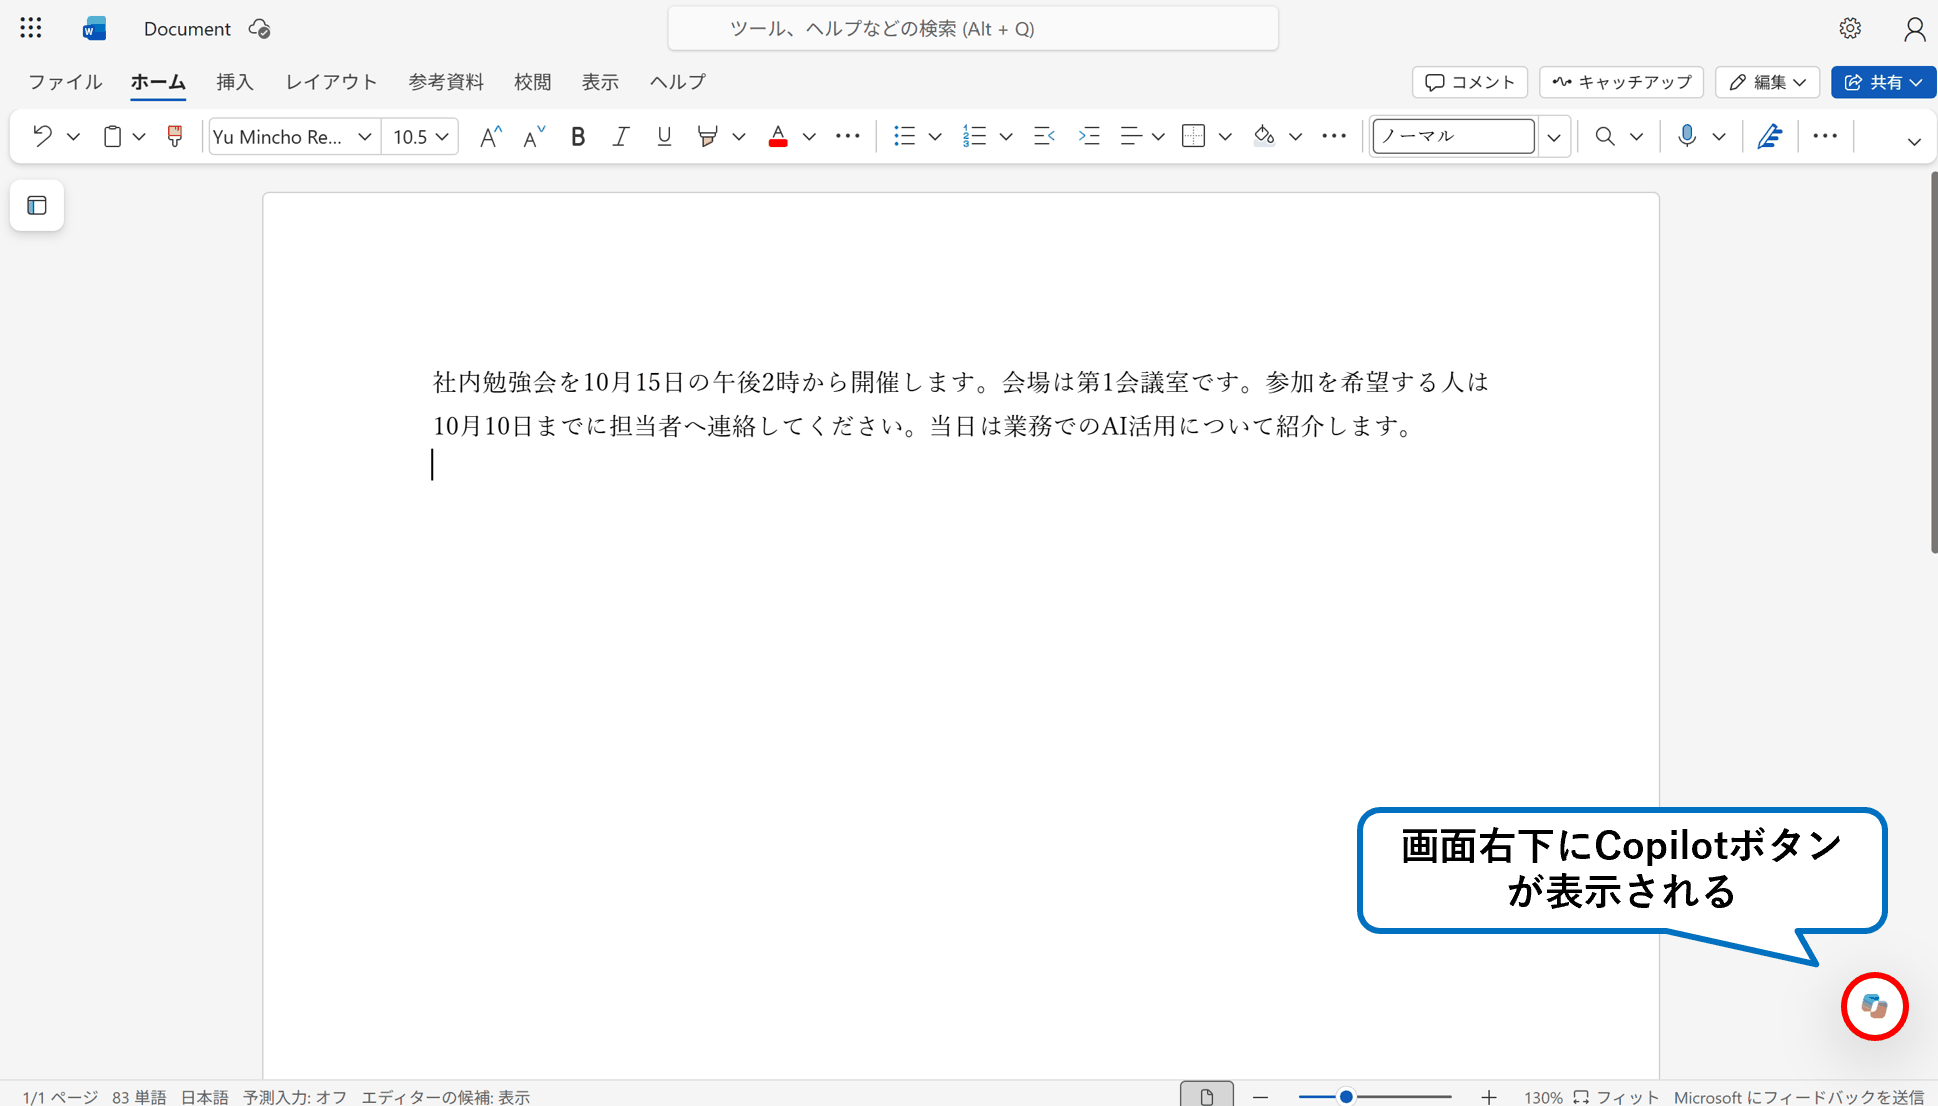Decrease indent of the paragraph
The image size is (1938, 1106).
(1044, 136)
